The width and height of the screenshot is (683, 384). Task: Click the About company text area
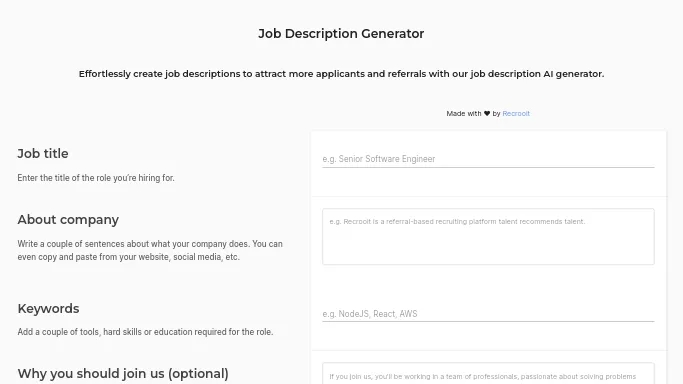(488, 236)
